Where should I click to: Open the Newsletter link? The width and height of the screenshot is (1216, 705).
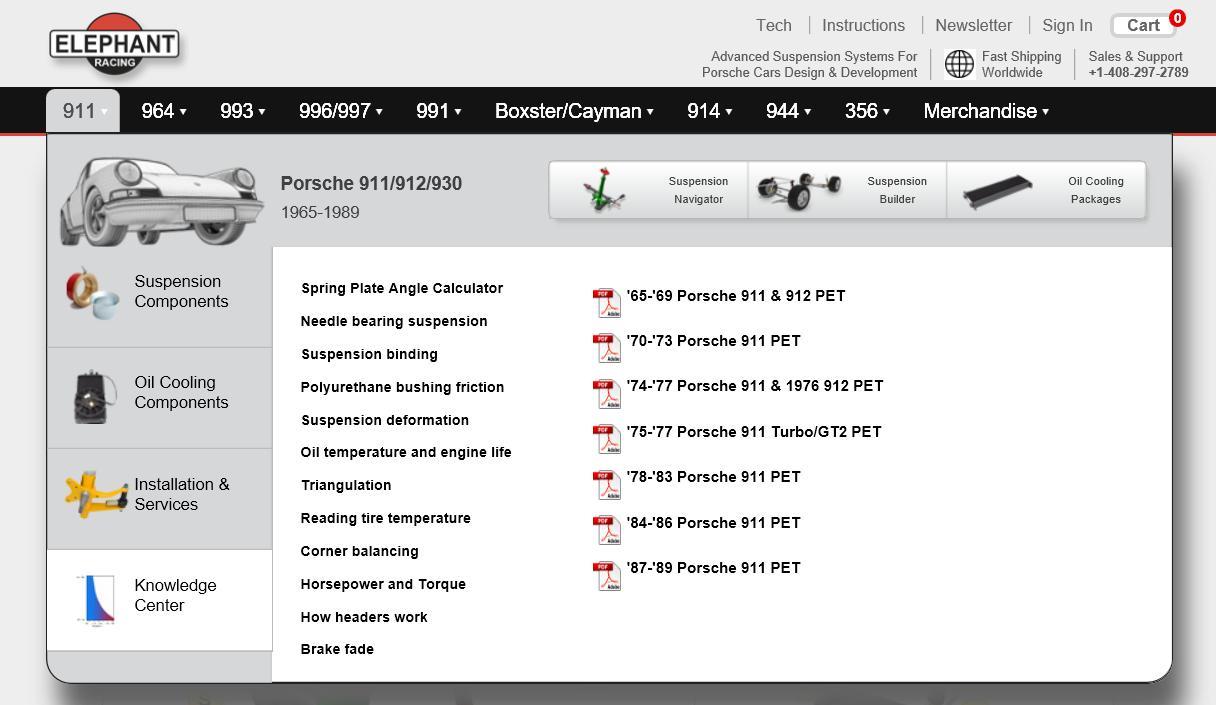974,25
